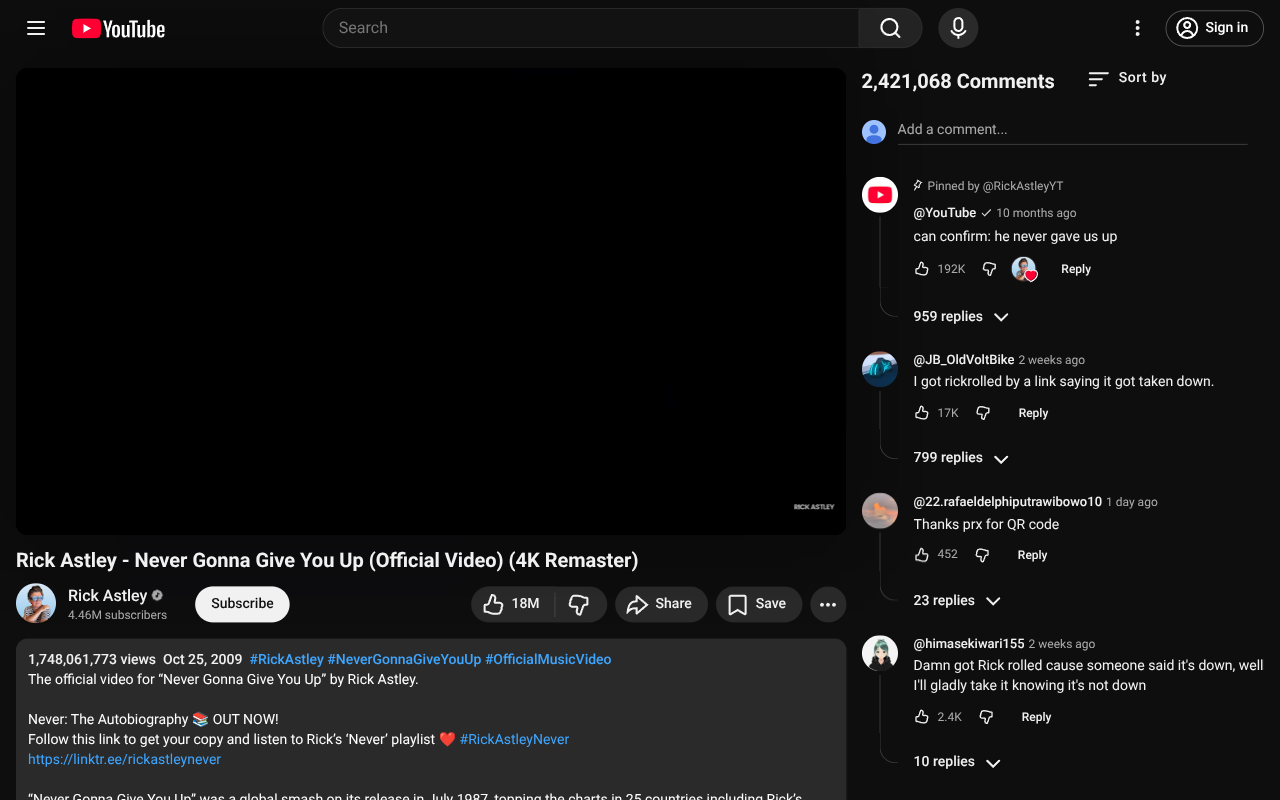
Task: Share the video
Action: click(x=660, y=604)
